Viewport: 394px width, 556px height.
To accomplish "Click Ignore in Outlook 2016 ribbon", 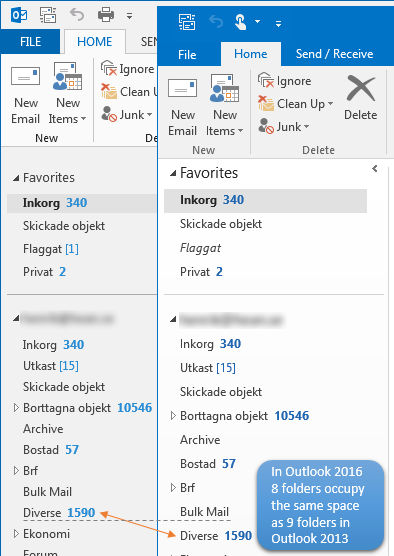I will coord(285,81).
